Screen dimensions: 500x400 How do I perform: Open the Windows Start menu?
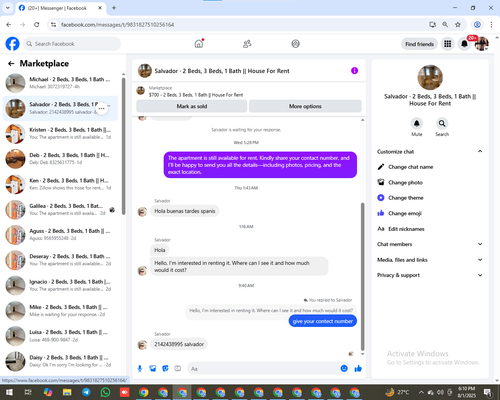pyautogui.click(x=9, y=392)
